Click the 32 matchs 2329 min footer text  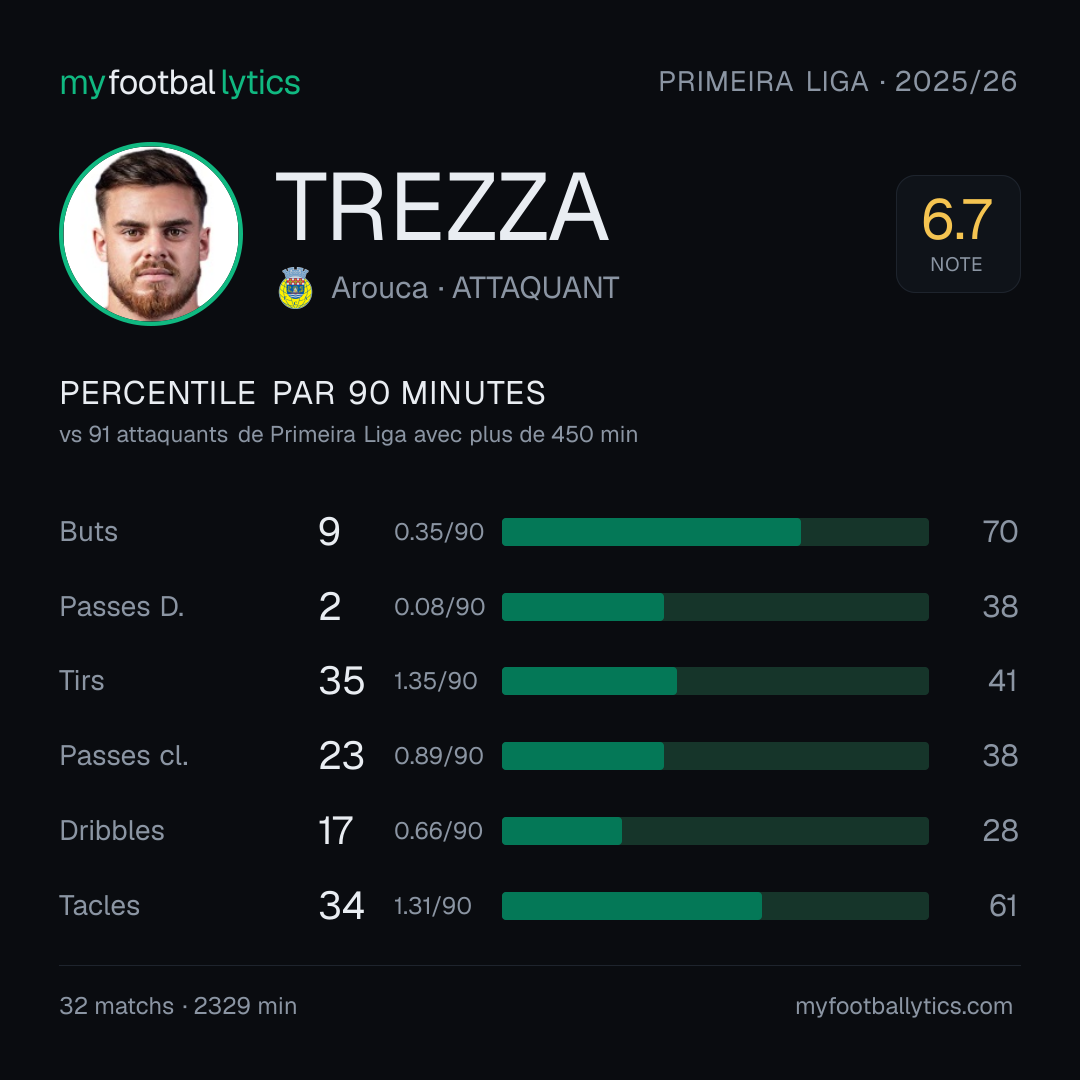[x=178, y=1006]
